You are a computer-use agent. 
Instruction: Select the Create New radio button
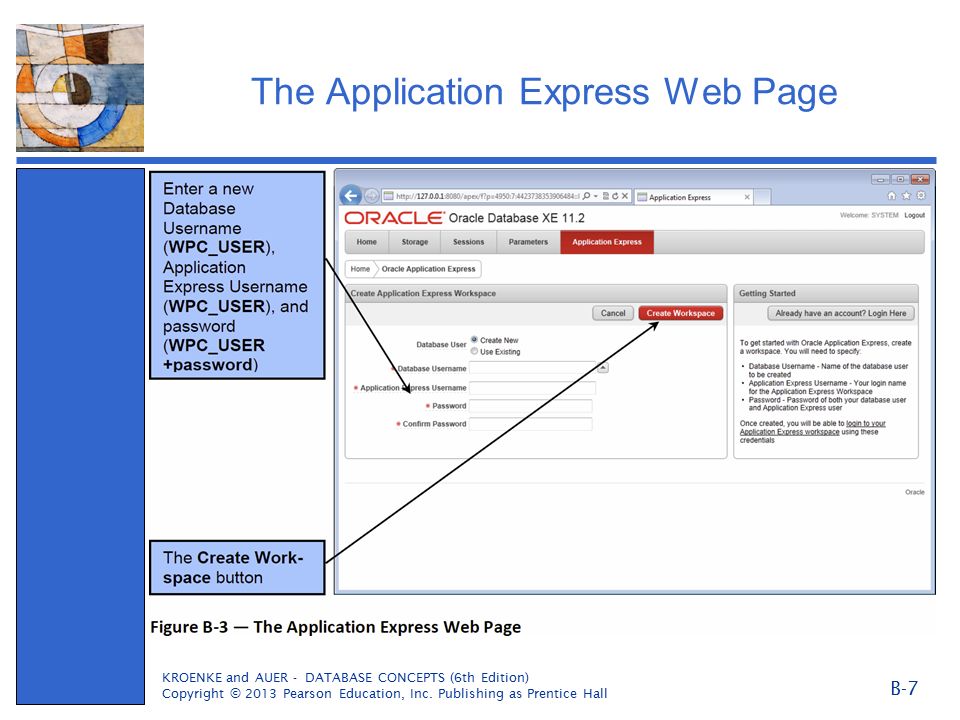[474, 339]
